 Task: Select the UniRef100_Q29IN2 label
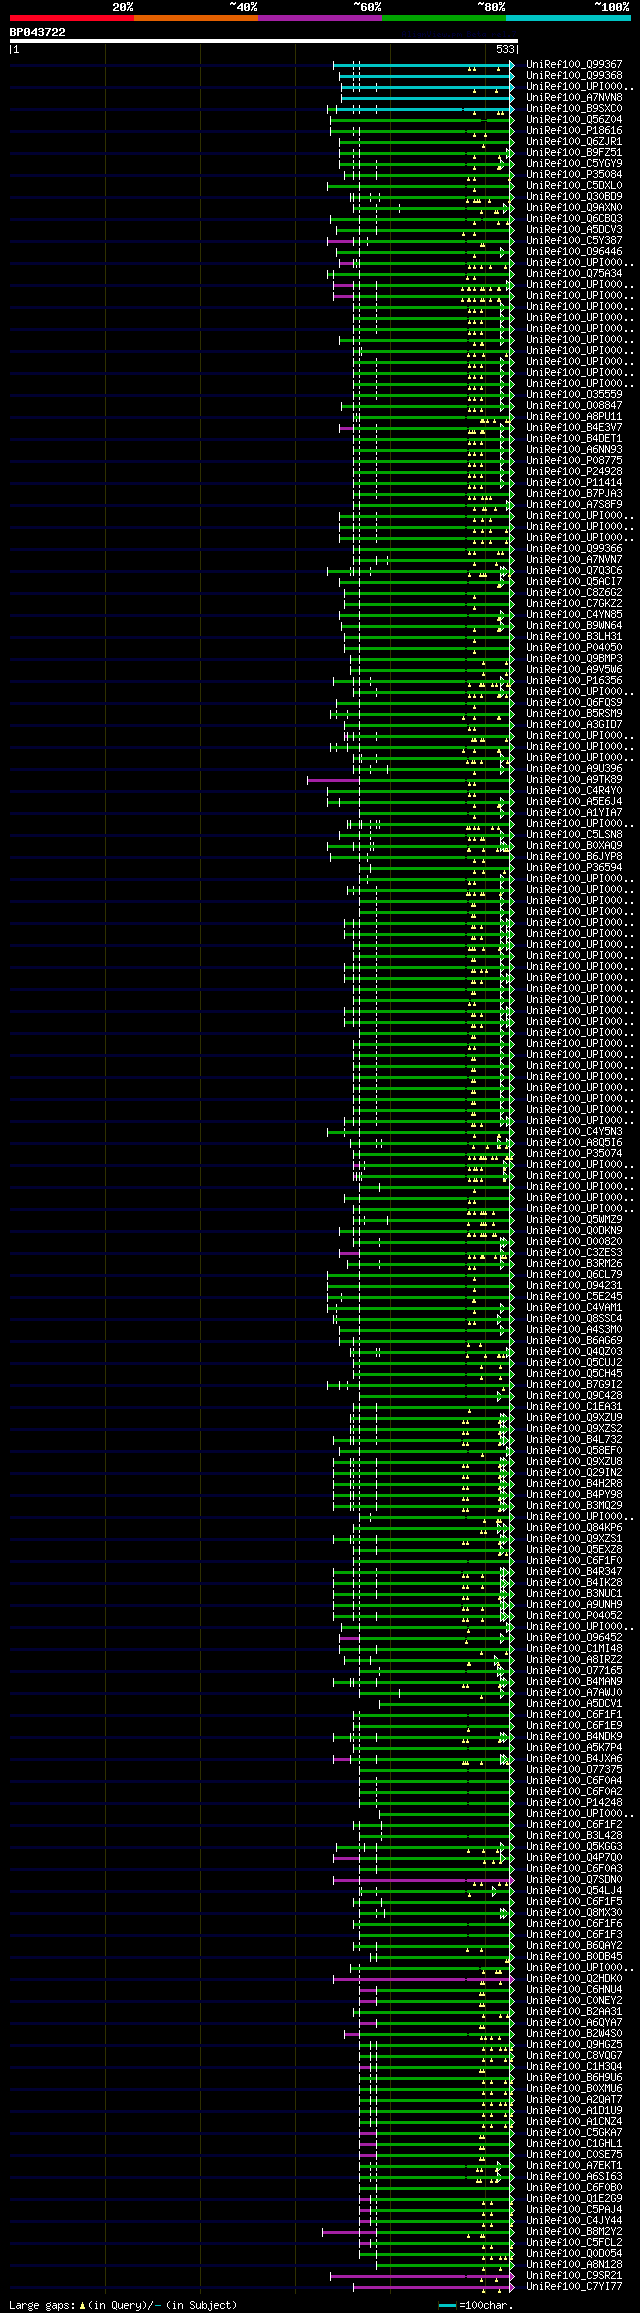574,1472
